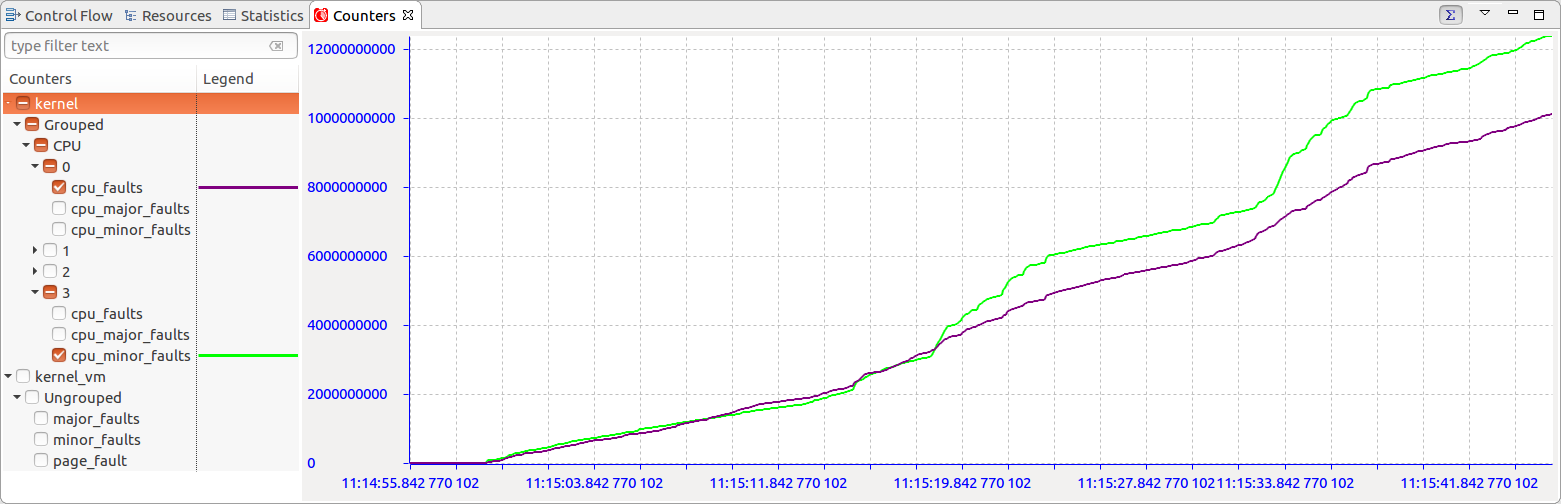Expand CPU 2 tree node

tap(36, 271)
